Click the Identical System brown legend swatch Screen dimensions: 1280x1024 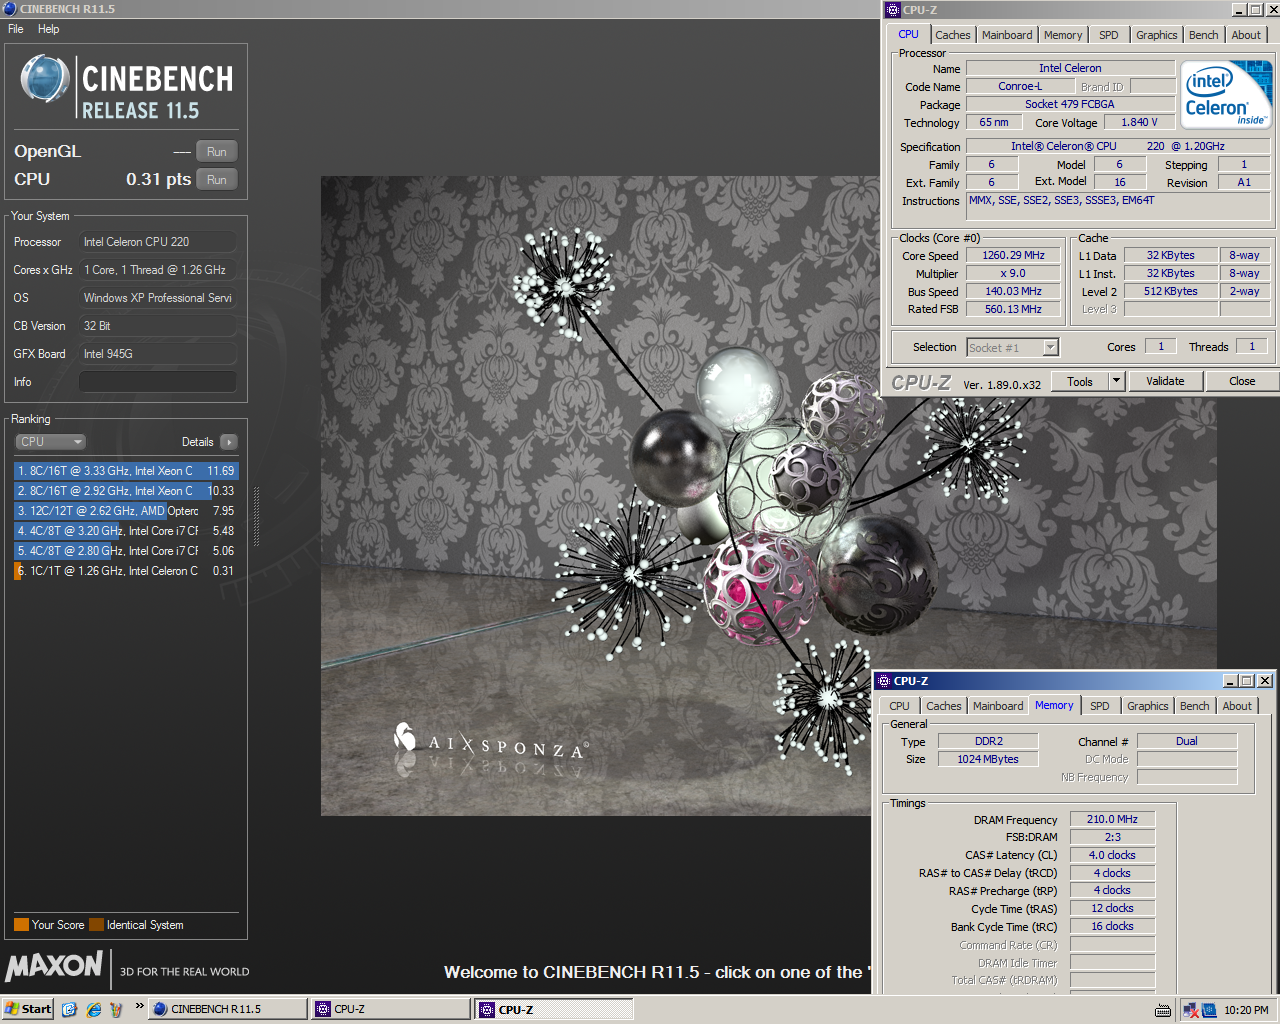pyautogui.click(x=96, y=925)
